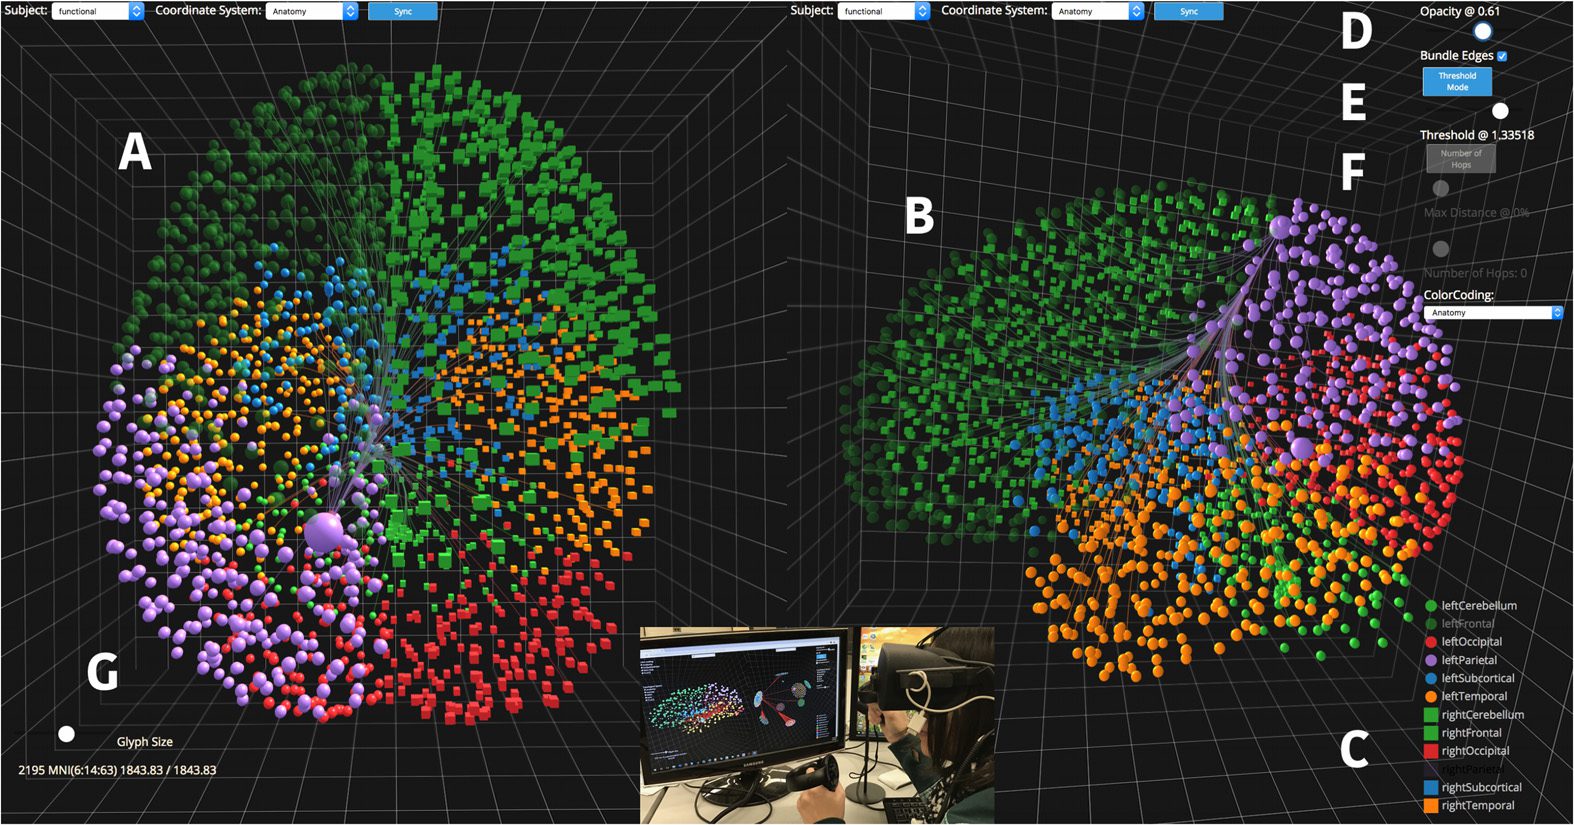Screen dimensions: 1574x825
Task: Toggle the hidden rightParietal legend entry
Action: [1464, 769]
